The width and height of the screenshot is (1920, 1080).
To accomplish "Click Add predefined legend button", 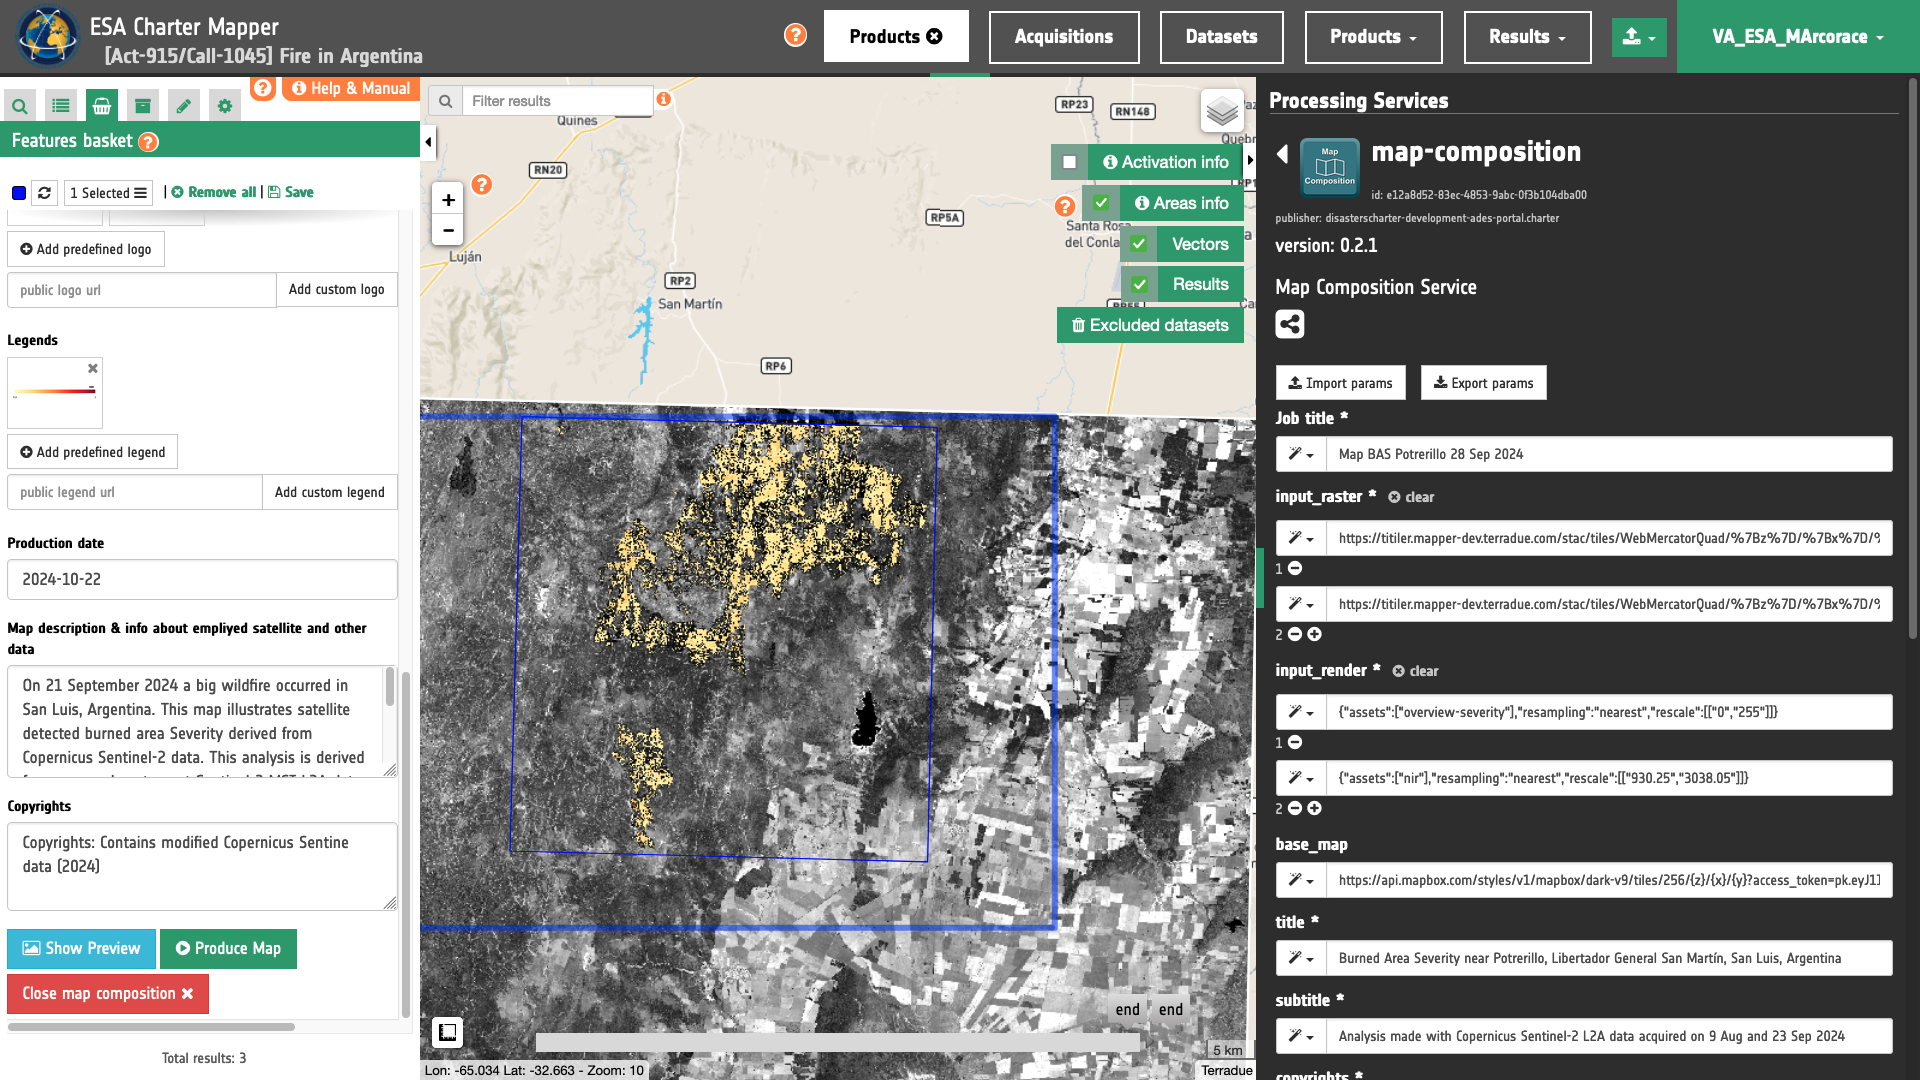I will [x=93, y=452].
